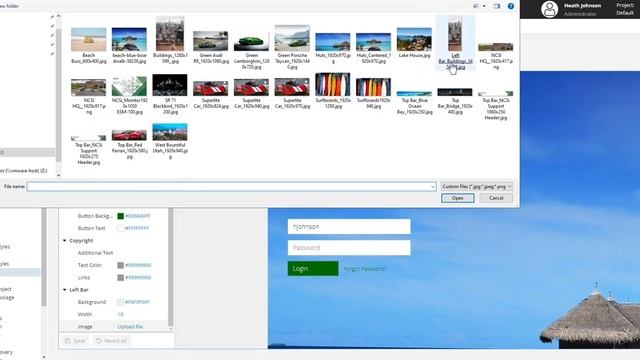This screenshot has height=360, width=640.
Task: Select the Green Porsche Taycan image file
Action: point(292,47)
